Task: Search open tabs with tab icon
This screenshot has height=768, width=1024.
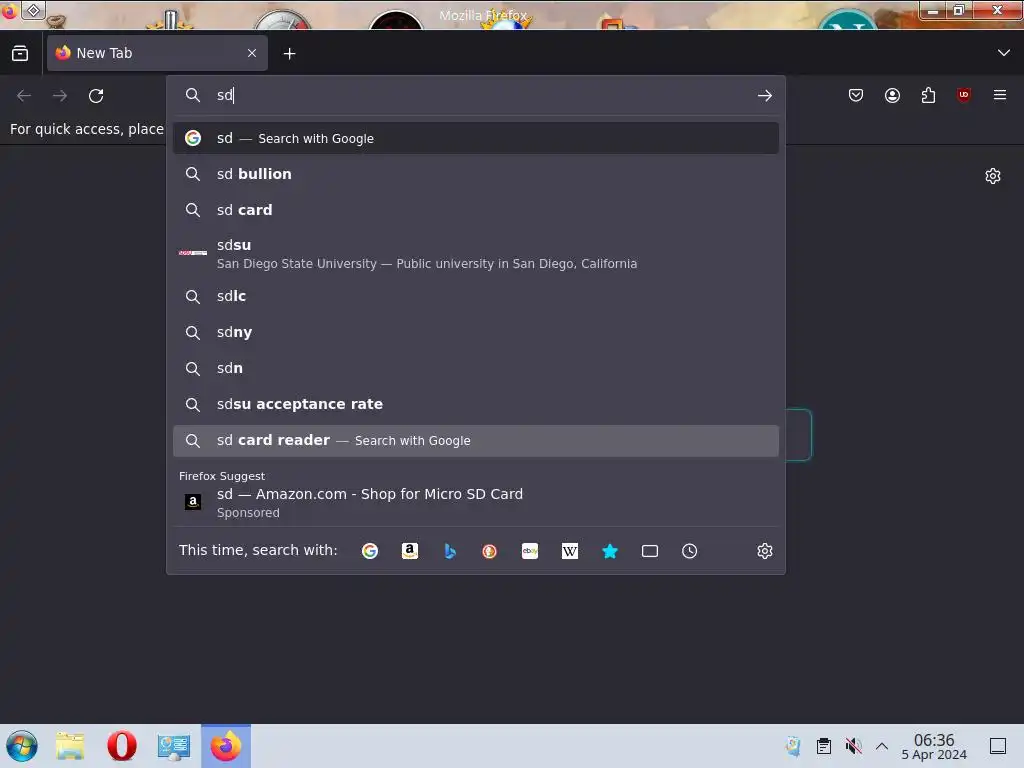Action: coord(650,551)
